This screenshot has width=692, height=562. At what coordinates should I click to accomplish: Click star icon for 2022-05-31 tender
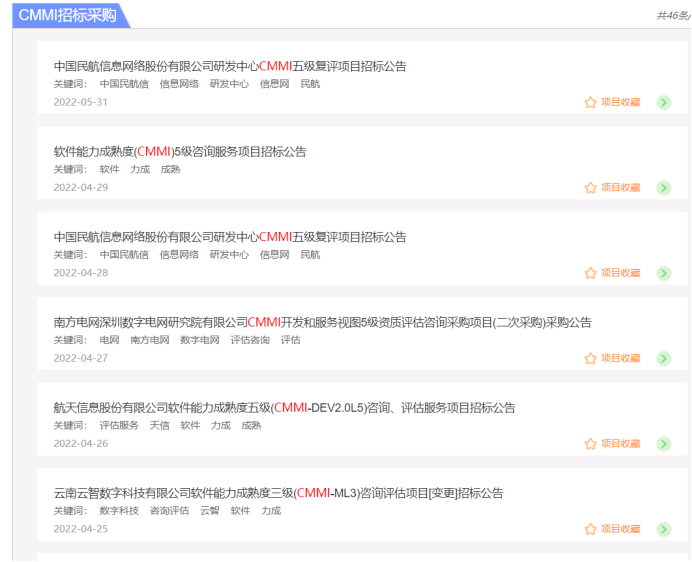coord(590,102)
